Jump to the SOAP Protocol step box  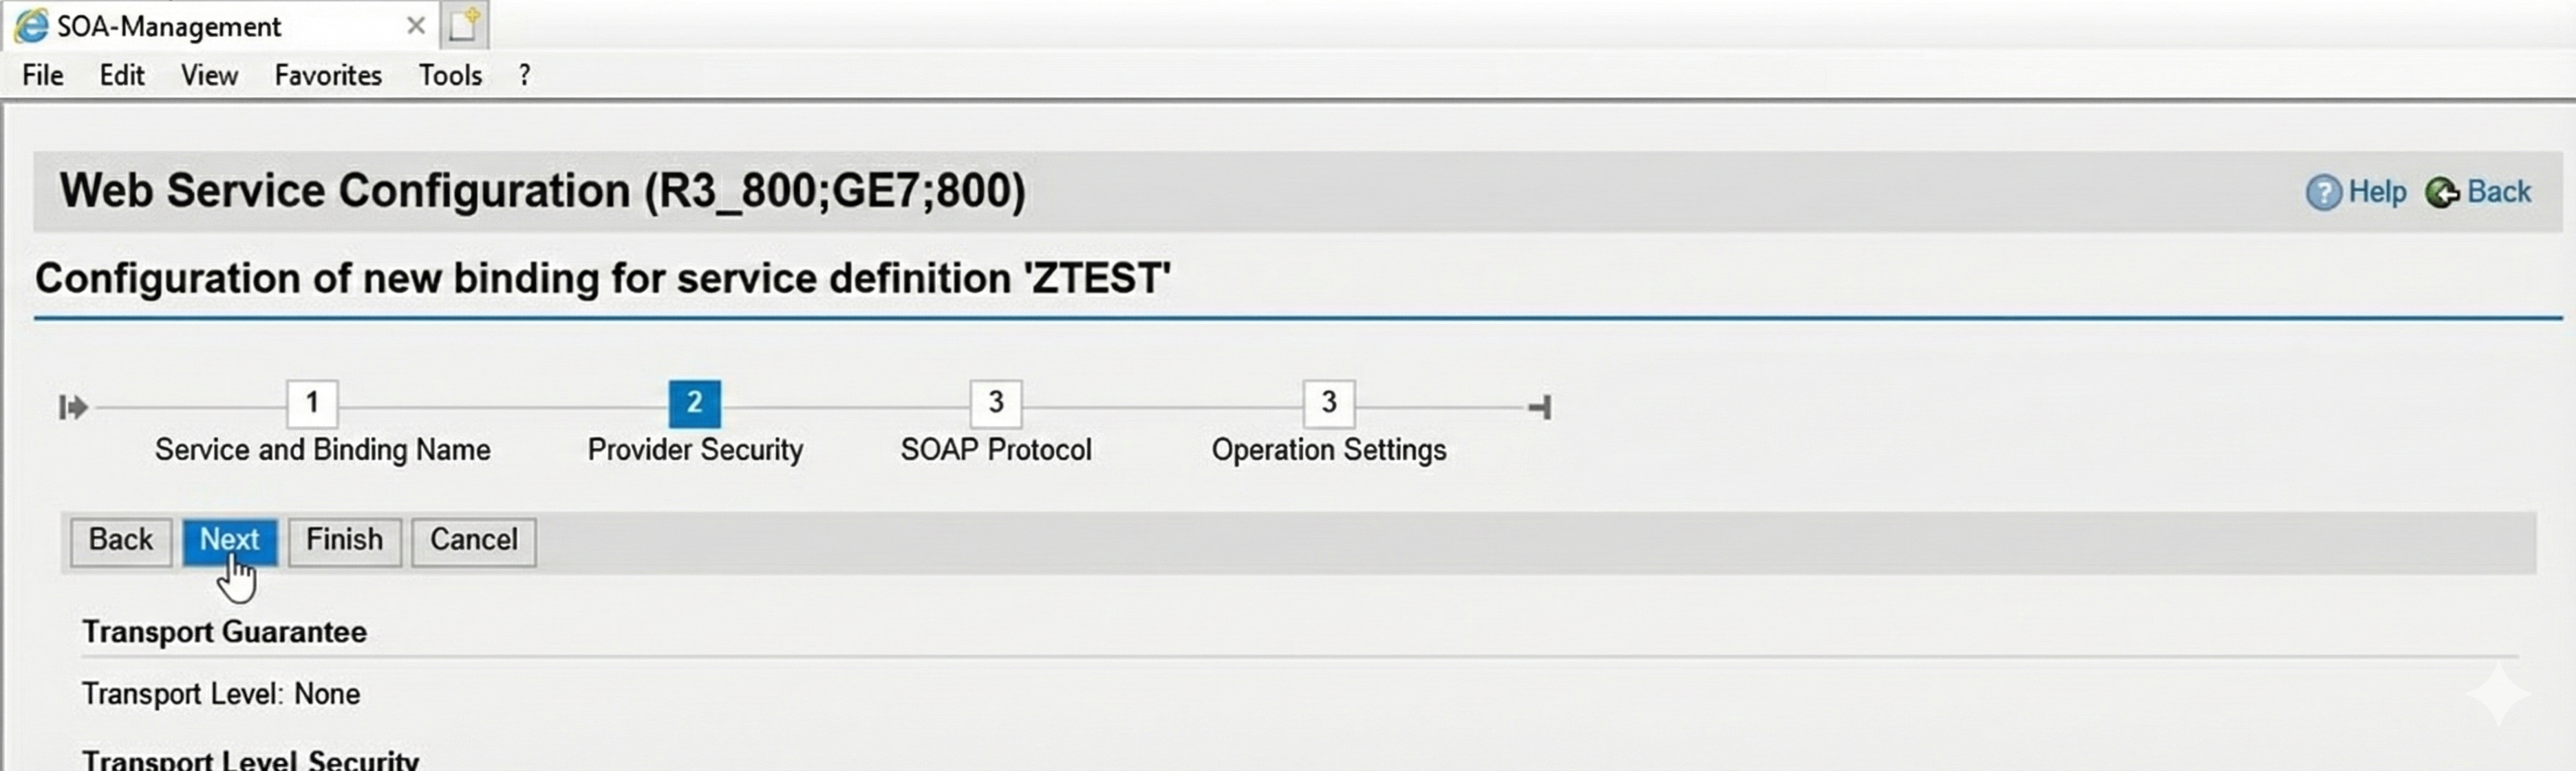click(x=995, y=403)
